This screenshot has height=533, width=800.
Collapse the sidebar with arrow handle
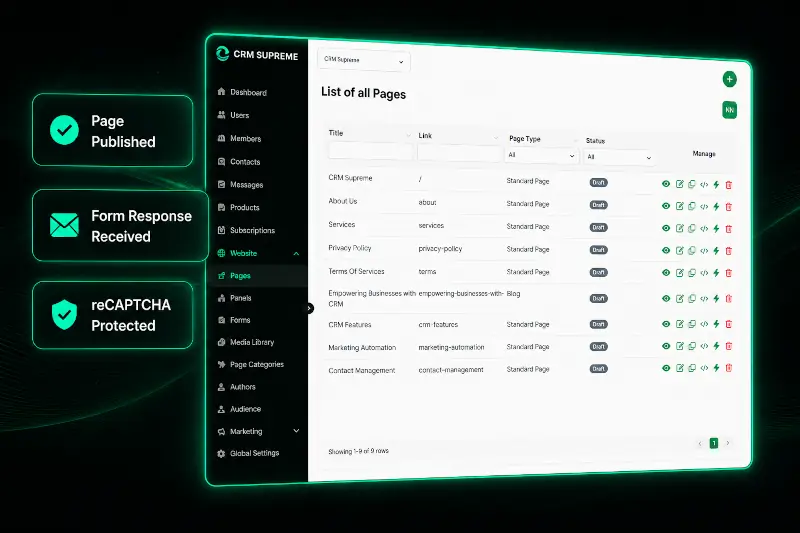309,308
